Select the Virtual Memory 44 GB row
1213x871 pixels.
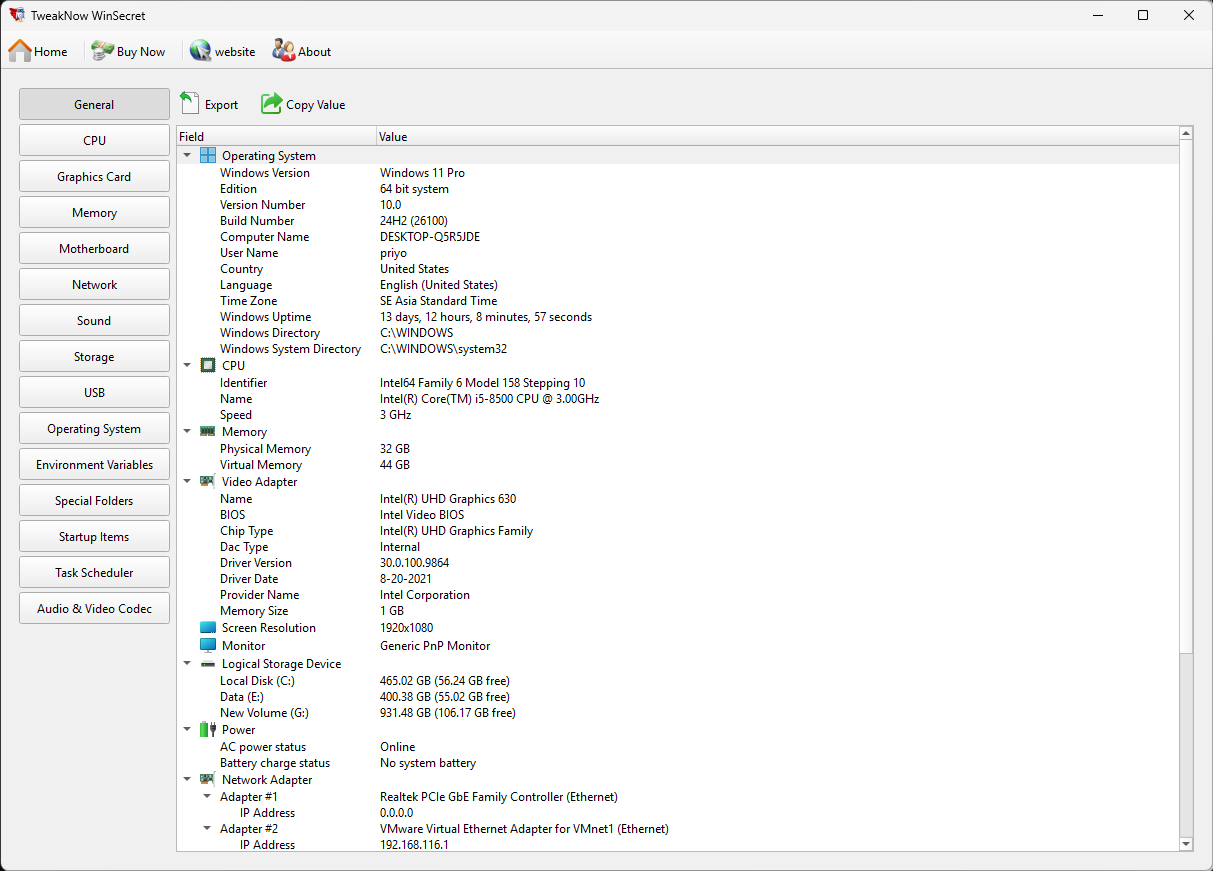[x=678, y=465]
